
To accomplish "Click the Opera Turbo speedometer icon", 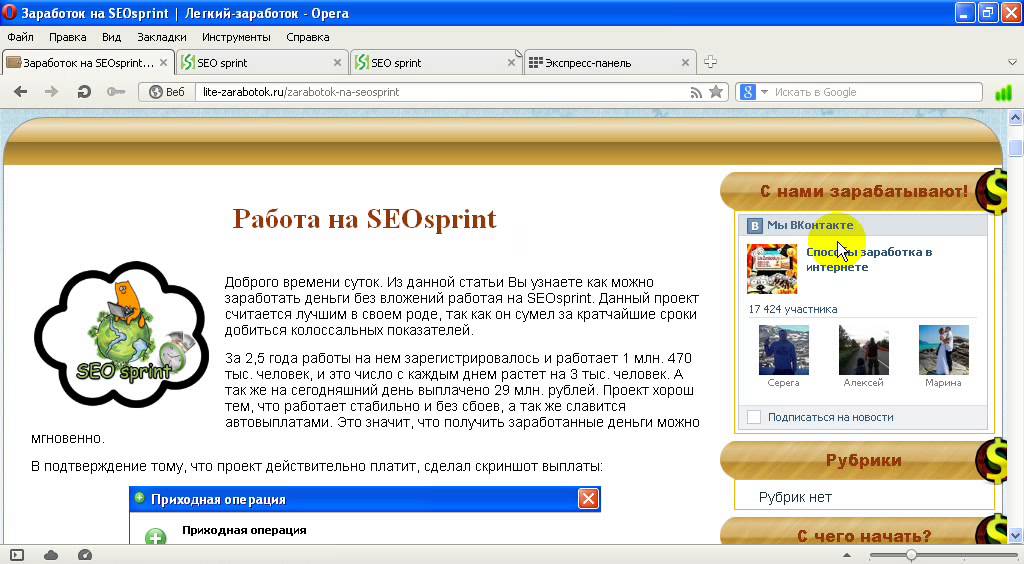I will point(85,556).
